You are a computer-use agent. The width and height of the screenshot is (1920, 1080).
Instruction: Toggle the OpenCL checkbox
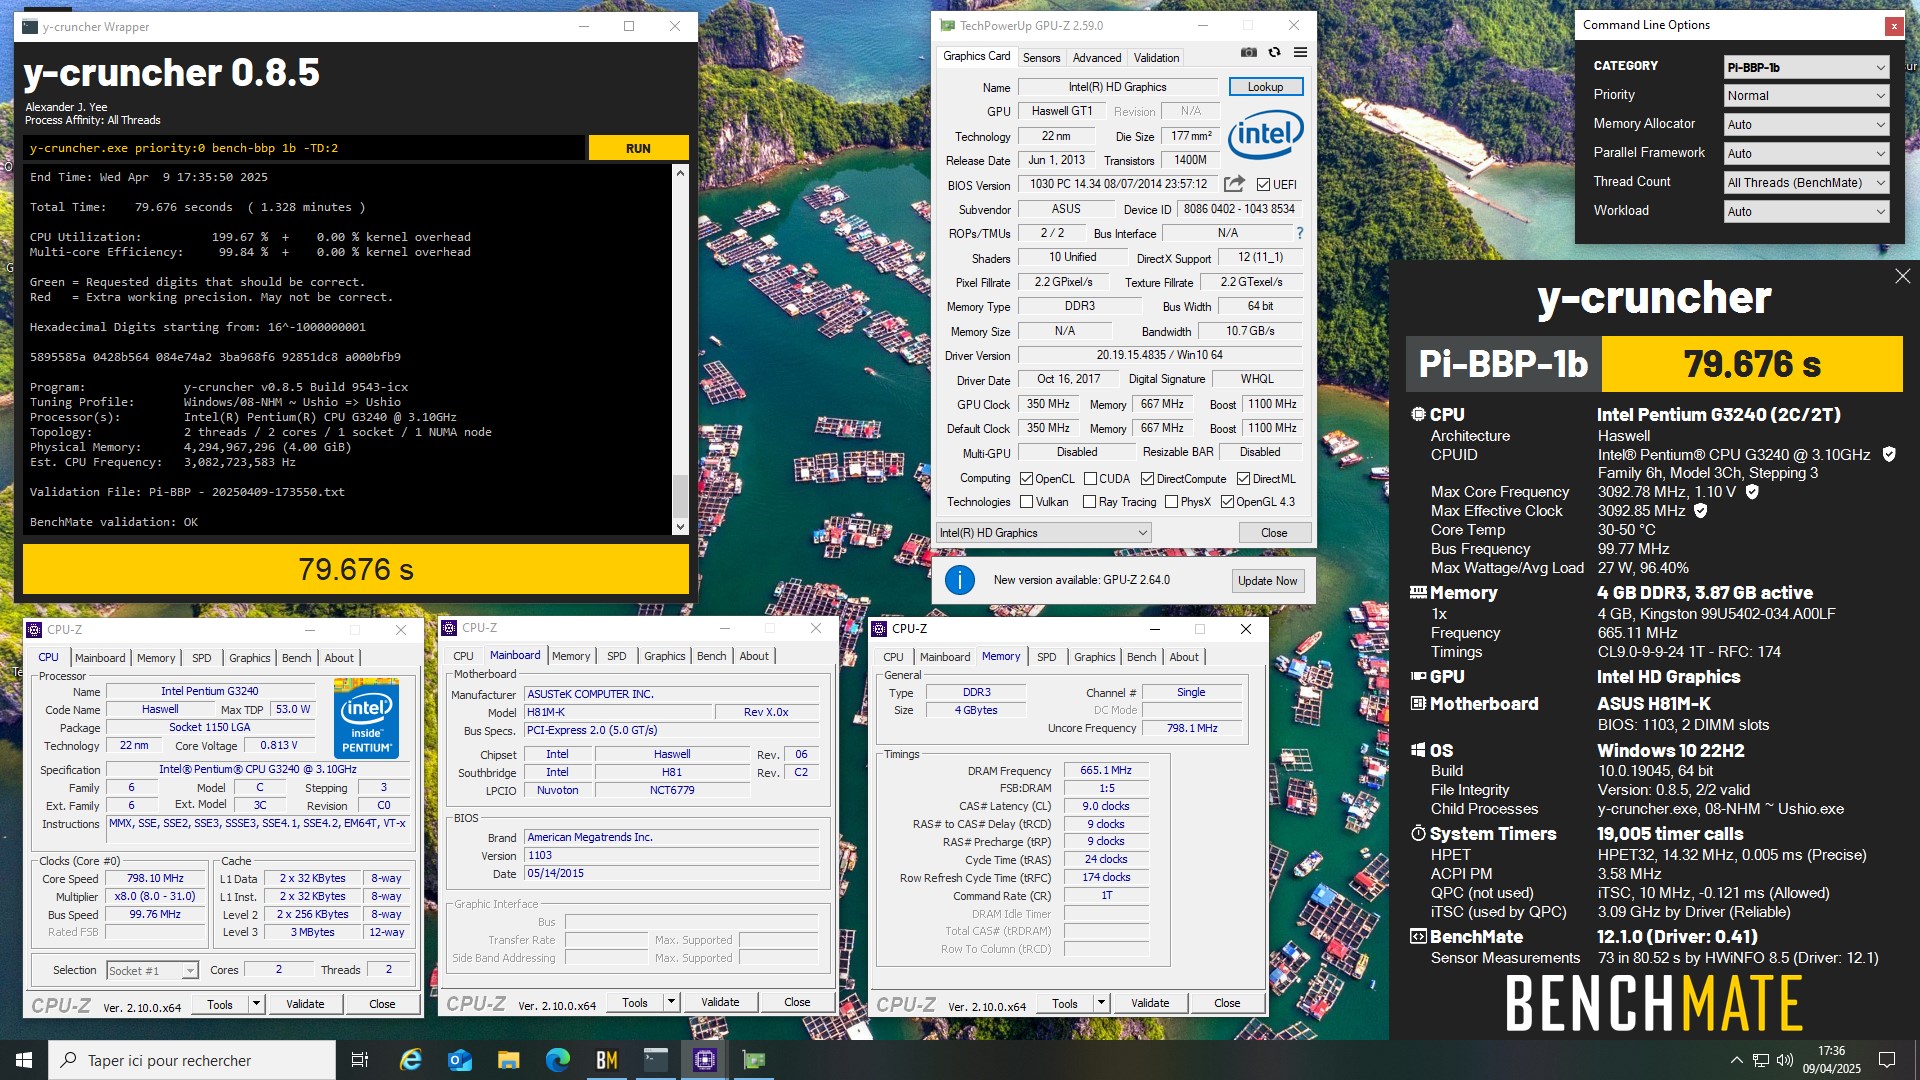1026,479
